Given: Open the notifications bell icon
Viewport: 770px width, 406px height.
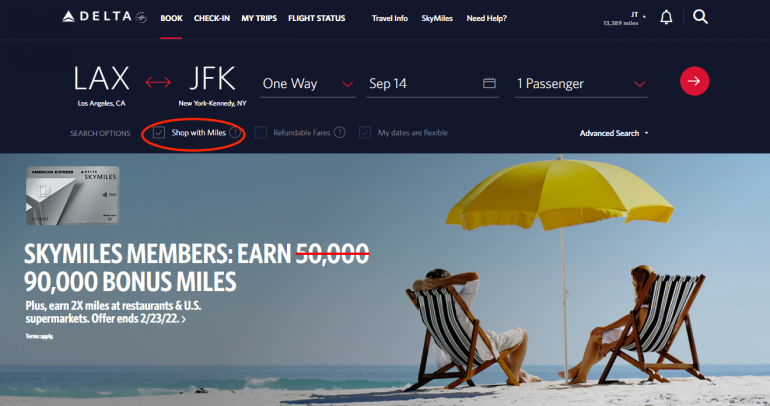Looking at the screenshot, I should tap(666, 17).
